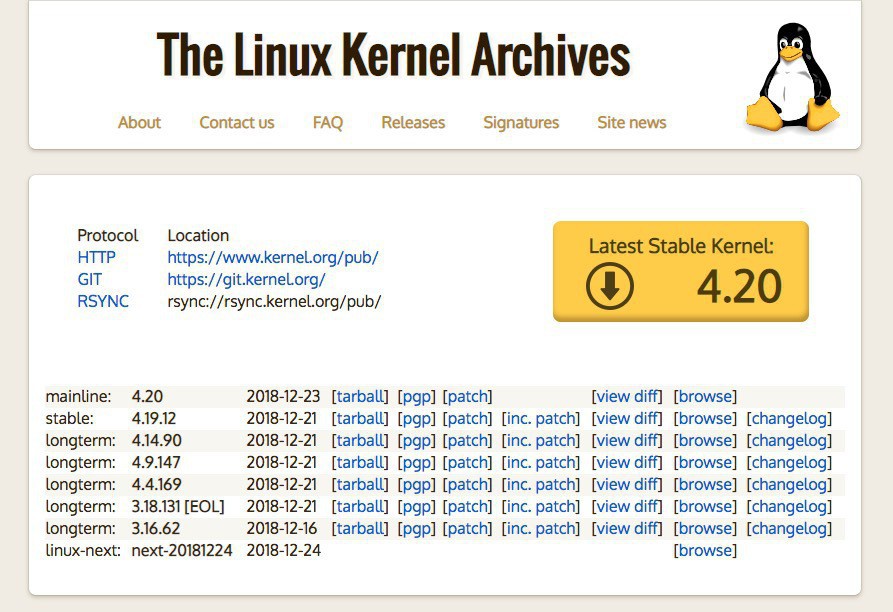Download tarball for mainline 4.20
Viewport: 893px width, 612px height.
[x=360, y=396]
